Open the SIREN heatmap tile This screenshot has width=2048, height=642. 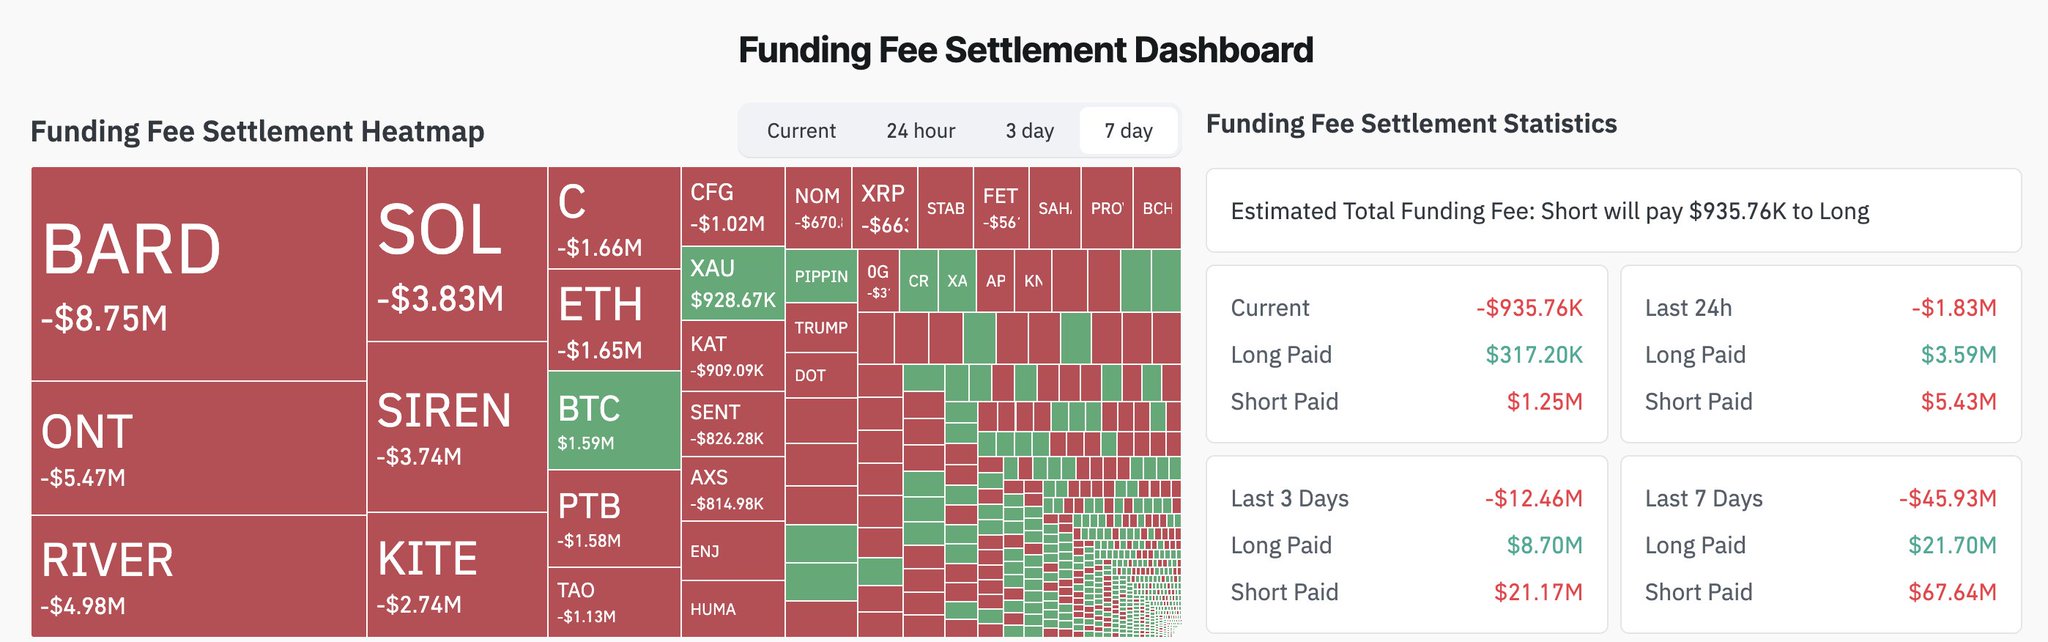[457, 428]
